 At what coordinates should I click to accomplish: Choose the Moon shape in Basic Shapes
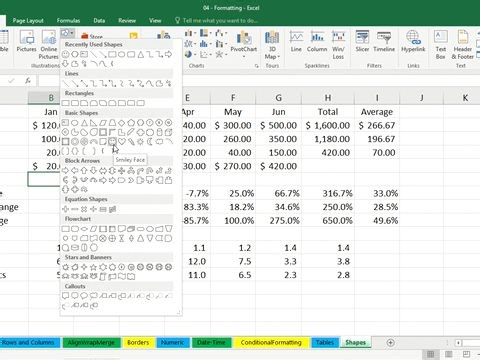[x=150, y=142]
